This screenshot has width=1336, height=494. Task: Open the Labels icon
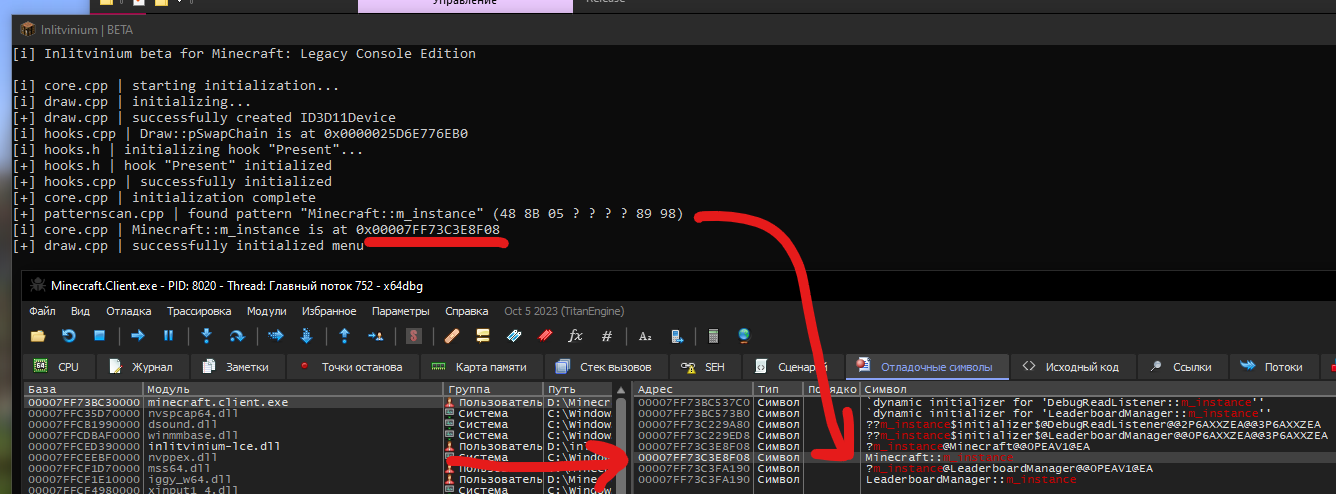click(x=514, y=336)
